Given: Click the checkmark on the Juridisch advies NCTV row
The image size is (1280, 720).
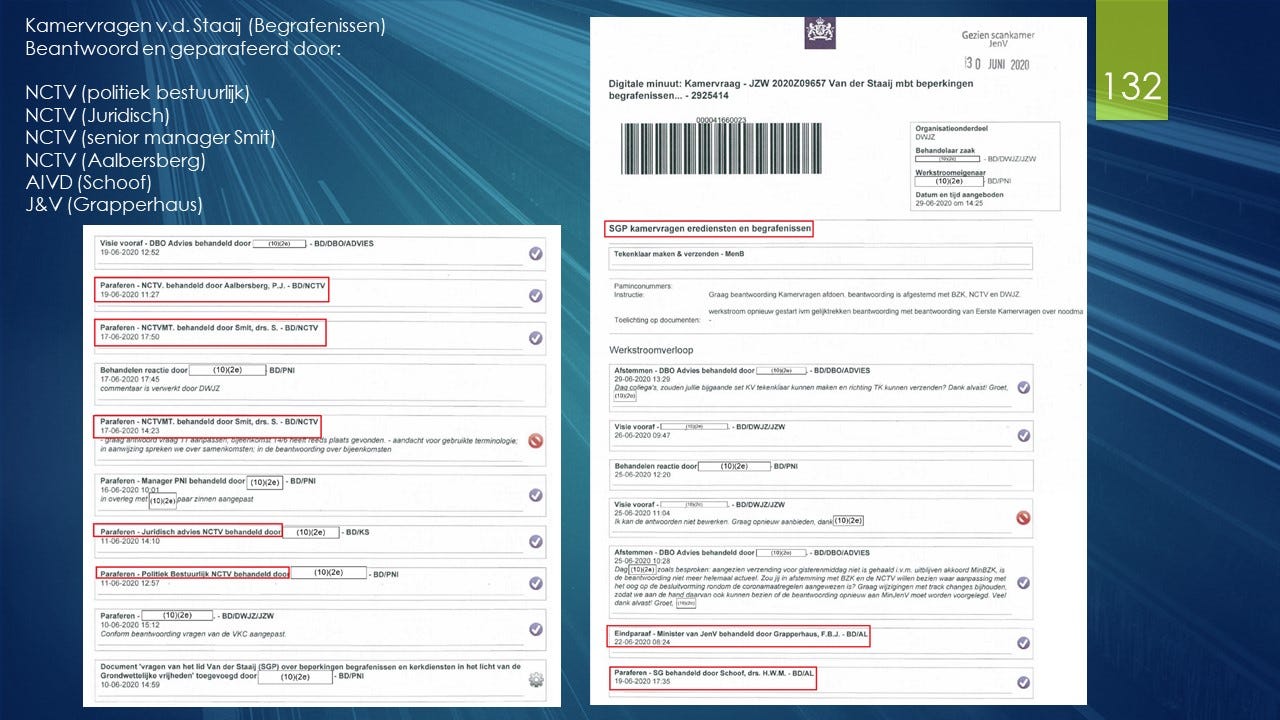Looking at the screenshot, I should (536, 541).
